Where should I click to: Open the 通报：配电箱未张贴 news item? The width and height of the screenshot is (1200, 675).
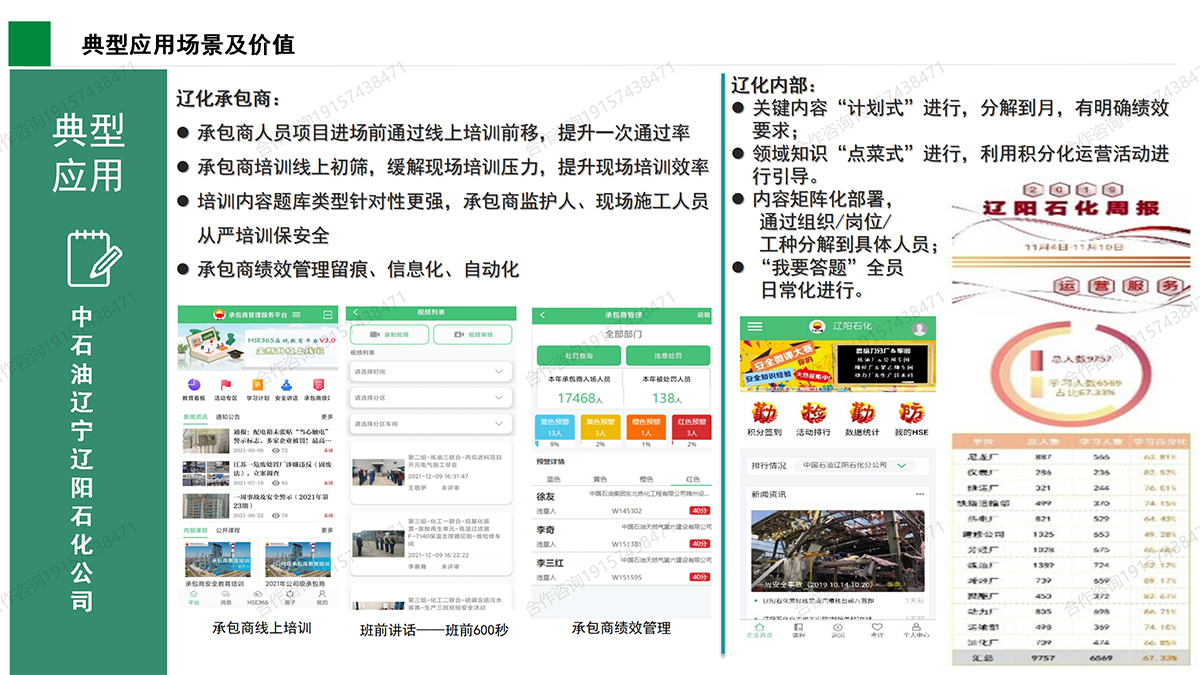pyautogui.click(x=257, y=440)
